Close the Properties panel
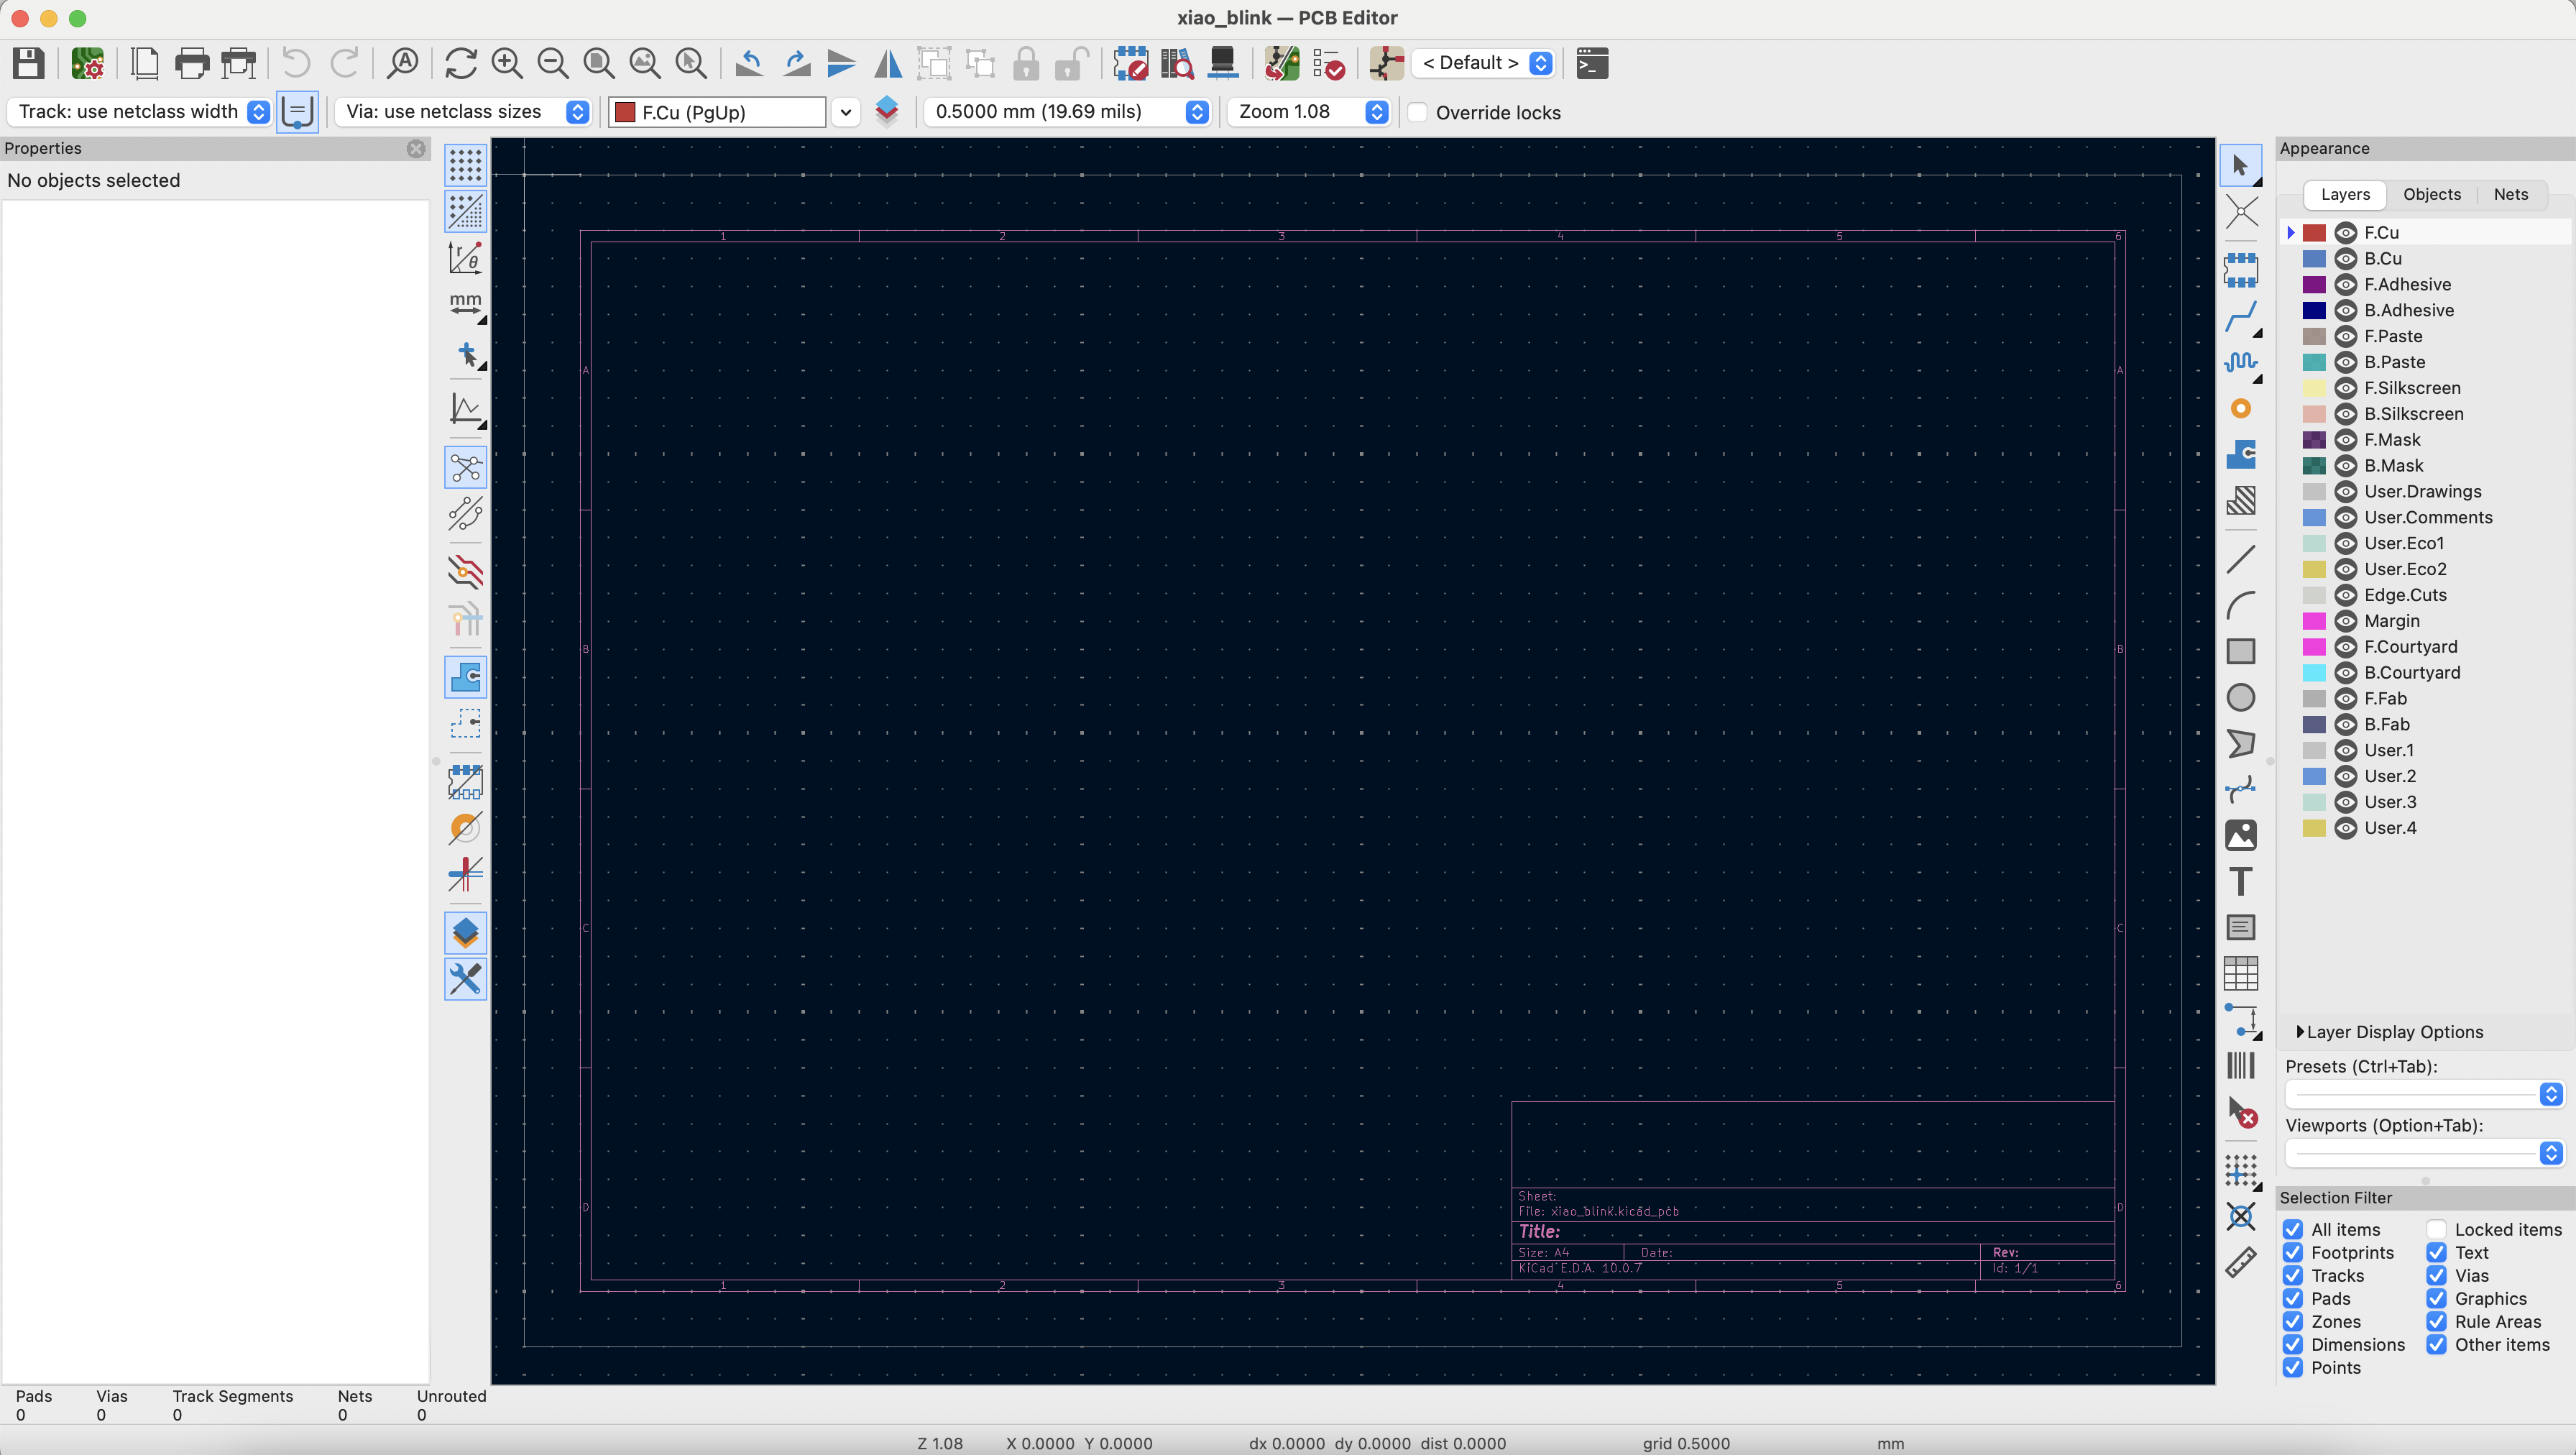This screenshot has width=2576, height=1455. coord(416,148)
